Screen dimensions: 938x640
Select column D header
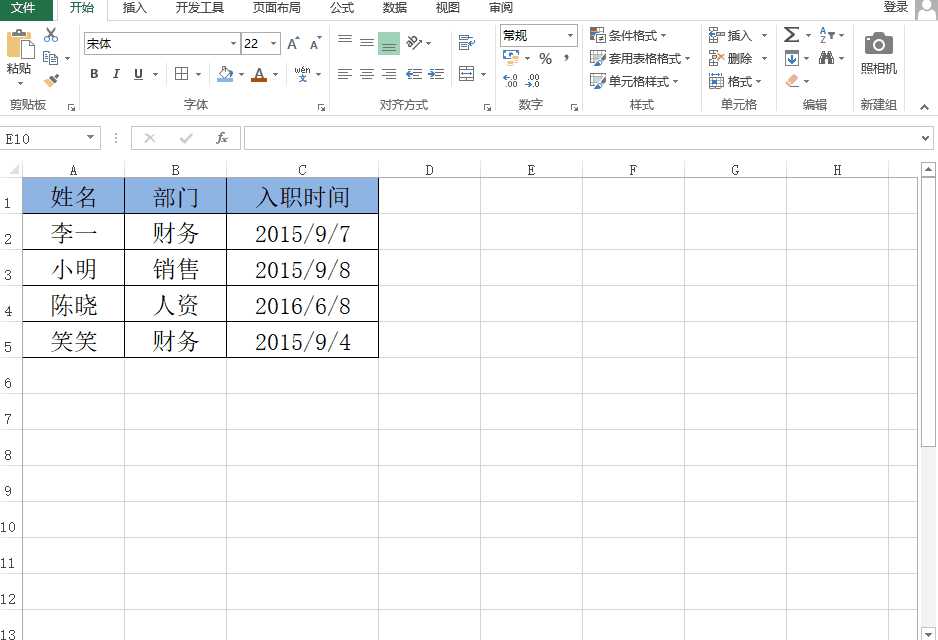tap(430, 170)
